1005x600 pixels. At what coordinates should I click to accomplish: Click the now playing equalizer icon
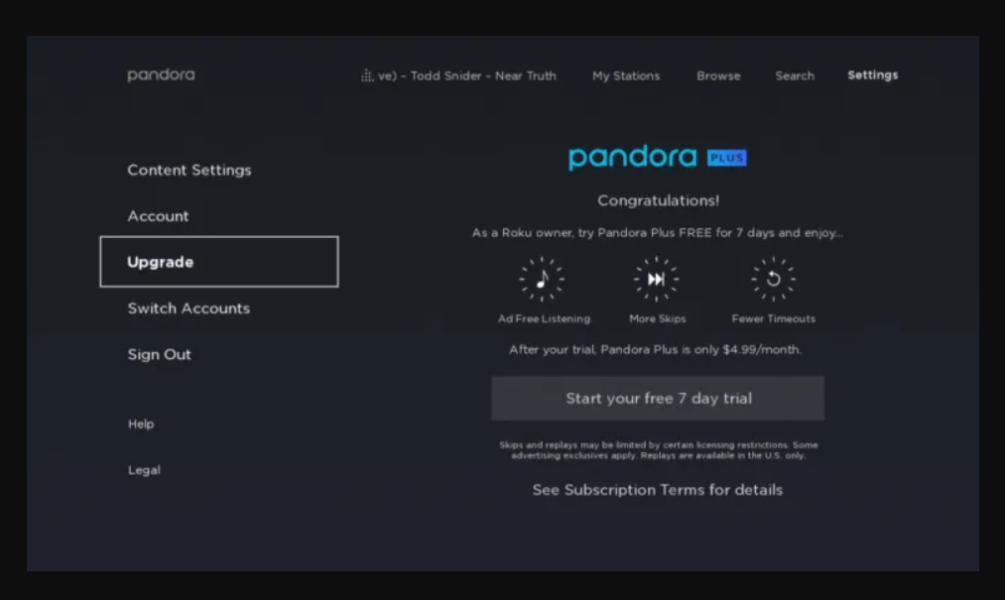[367, 76]
